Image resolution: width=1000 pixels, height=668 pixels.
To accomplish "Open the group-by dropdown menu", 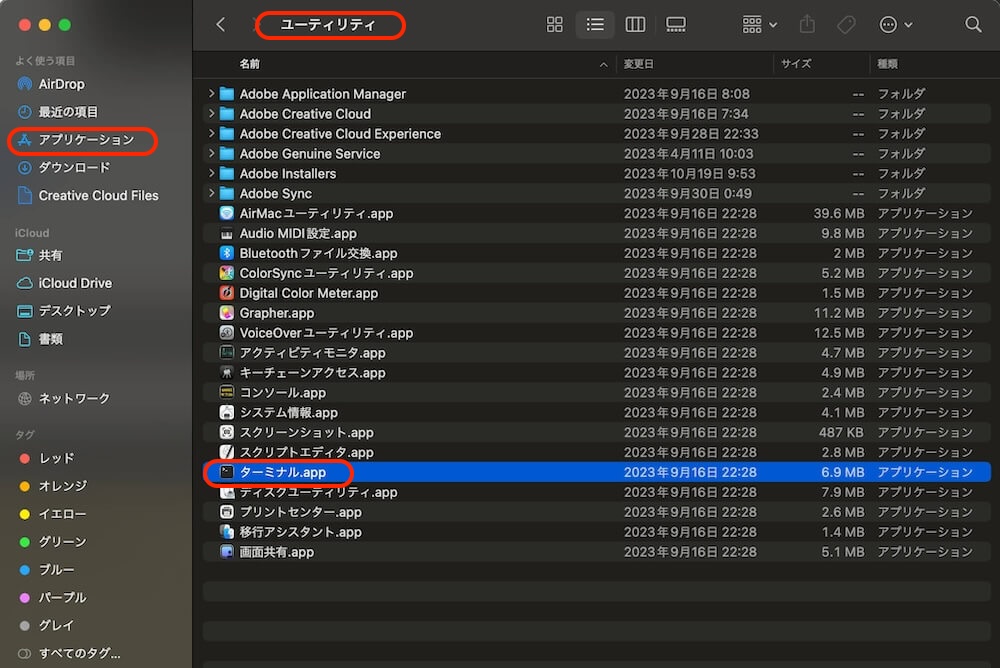I will click(759, 25).
